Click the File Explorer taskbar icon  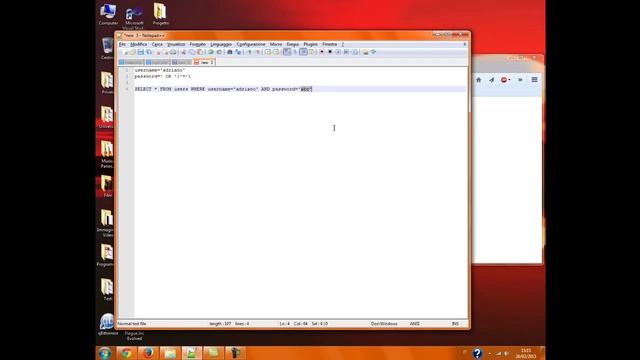click(x=170, y=353)
